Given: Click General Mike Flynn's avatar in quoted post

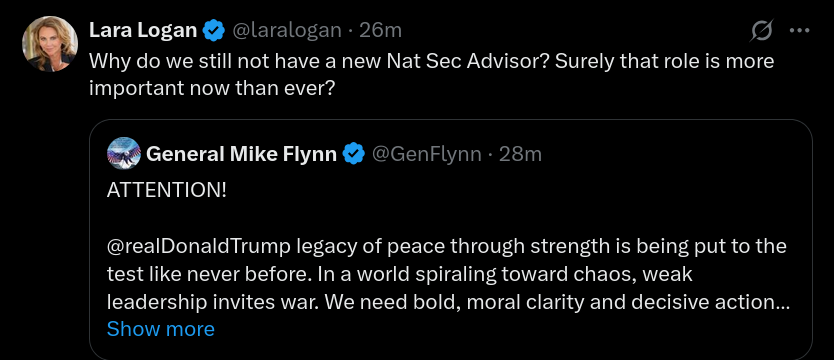Looking at the screenshot, I should tap(124, 154).
